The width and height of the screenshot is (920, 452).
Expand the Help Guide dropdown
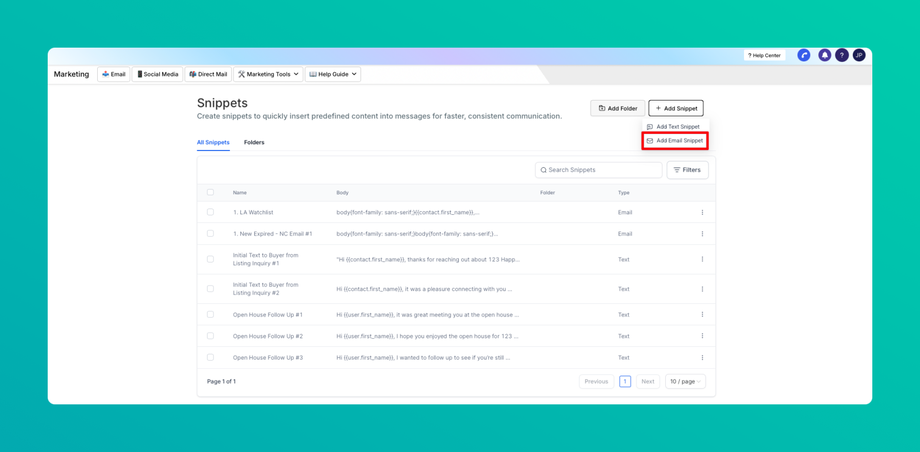[x=333, y=75]
